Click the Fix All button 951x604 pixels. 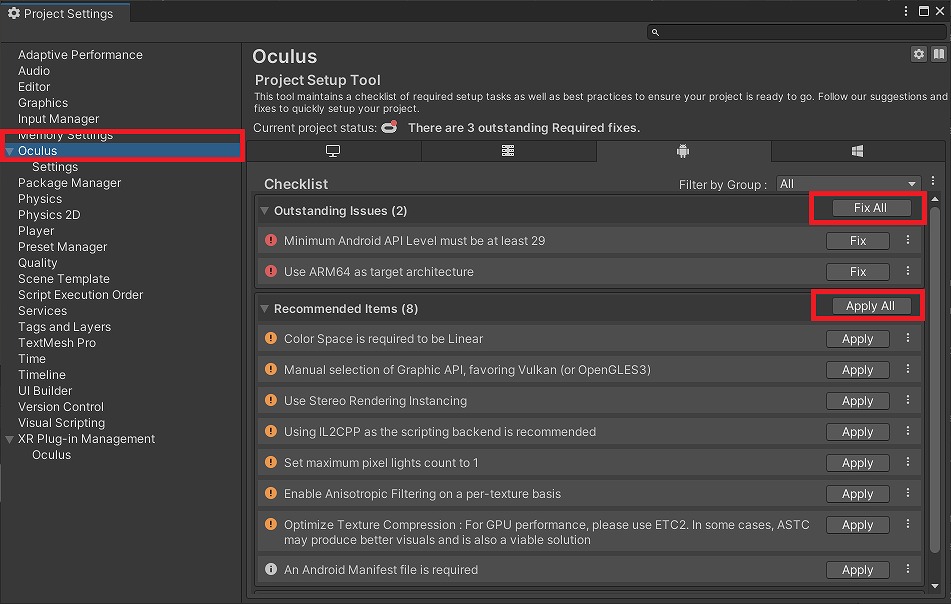click(871, 208)
